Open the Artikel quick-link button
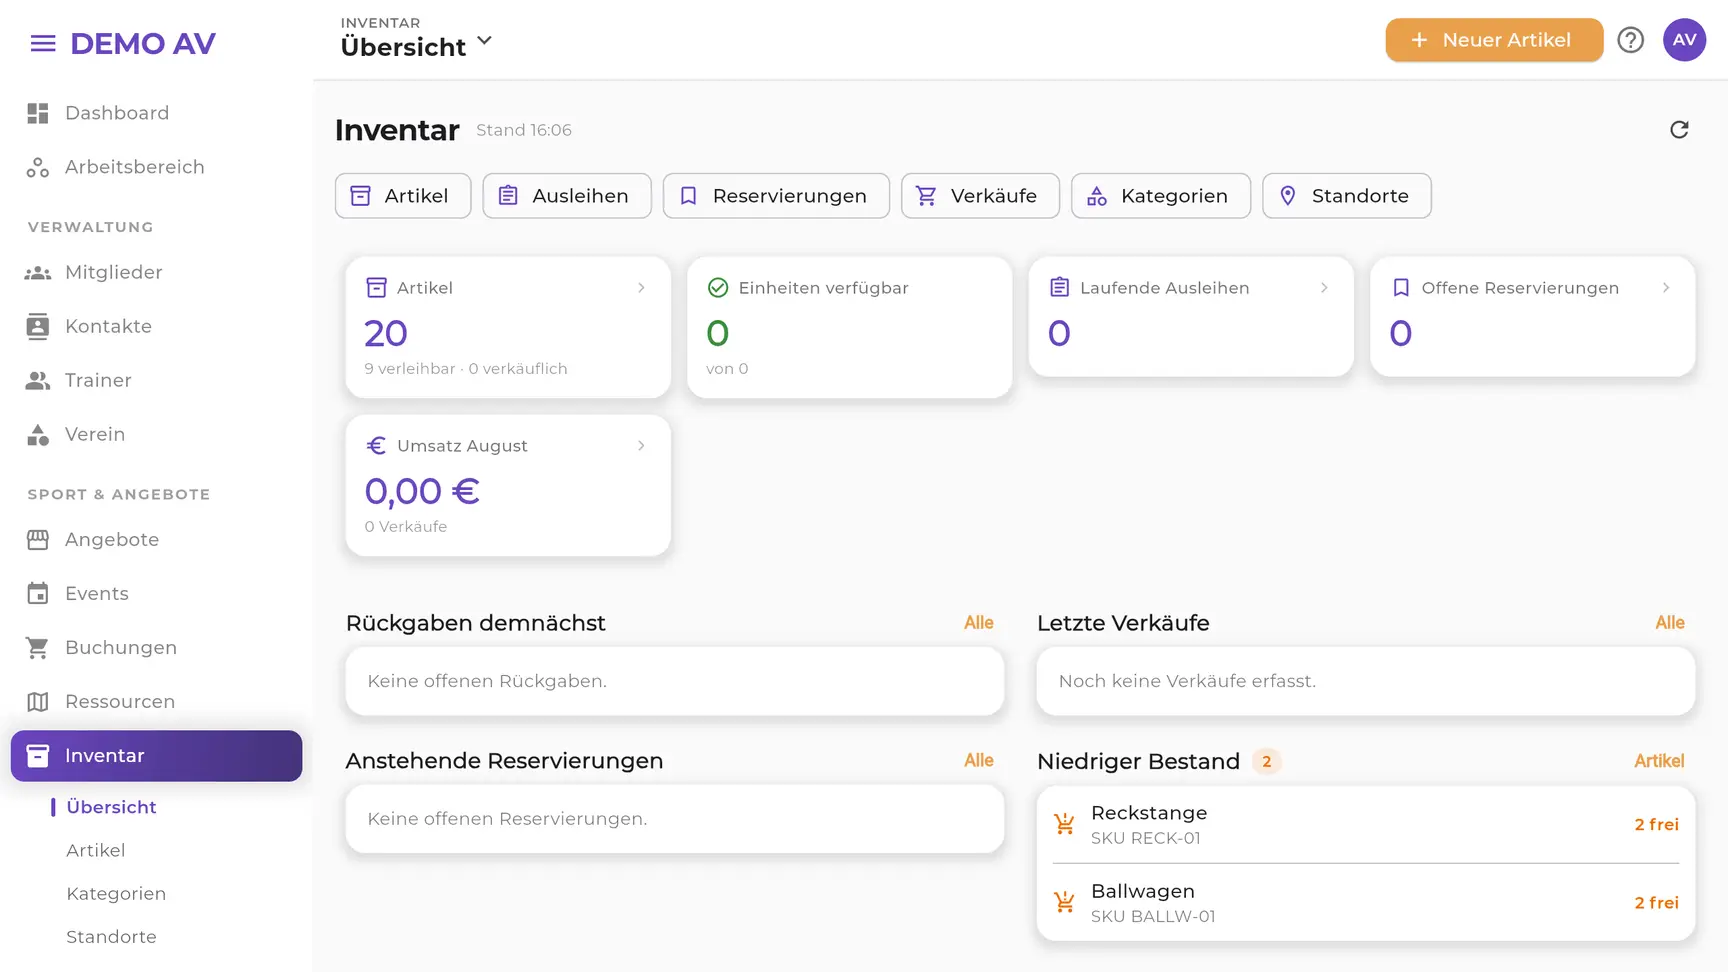Screen dimensions: 1728x972 coord(403,196)
